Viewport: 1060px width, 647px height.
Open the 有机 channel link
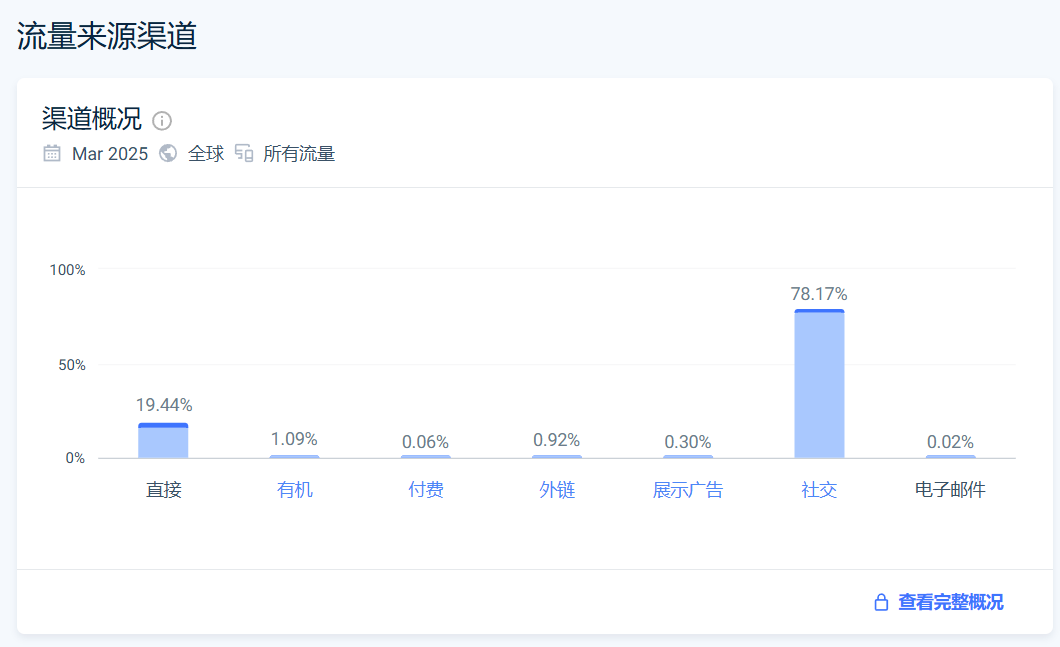click(x=295, y=490)
